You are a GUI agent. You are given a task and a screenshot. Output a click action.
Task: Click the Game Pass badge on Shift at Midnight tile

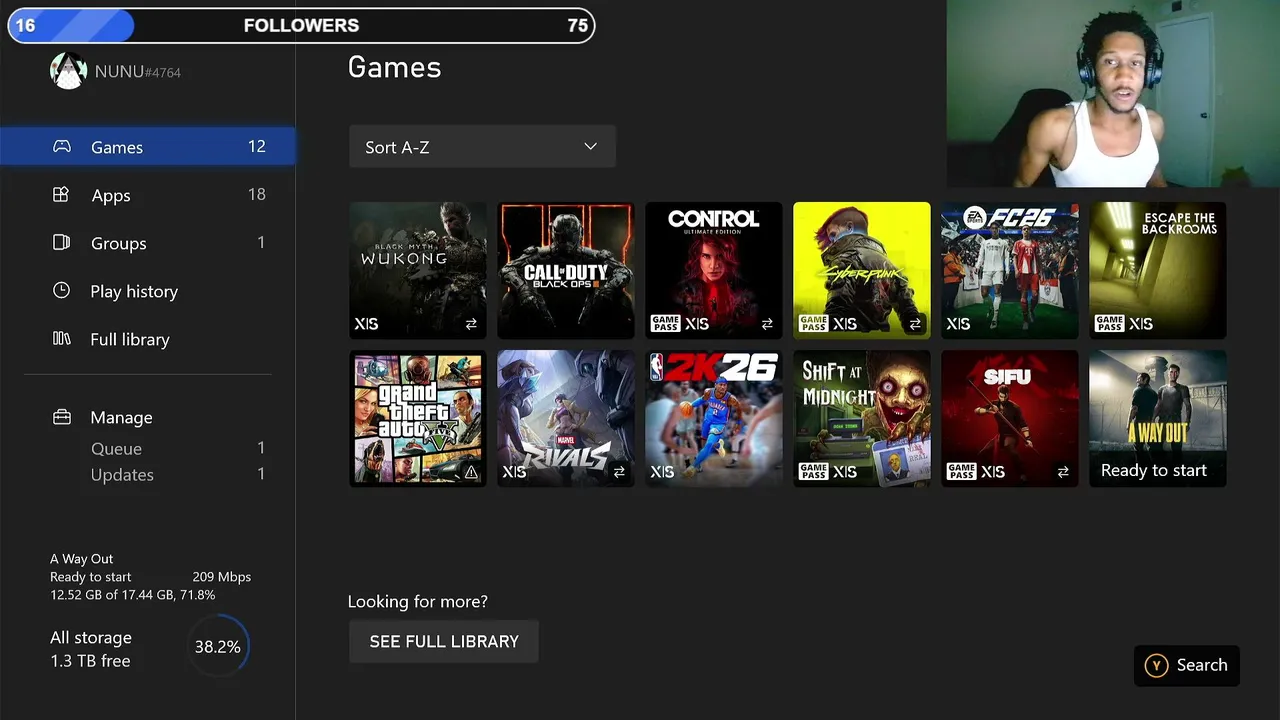tap(813, 472)
